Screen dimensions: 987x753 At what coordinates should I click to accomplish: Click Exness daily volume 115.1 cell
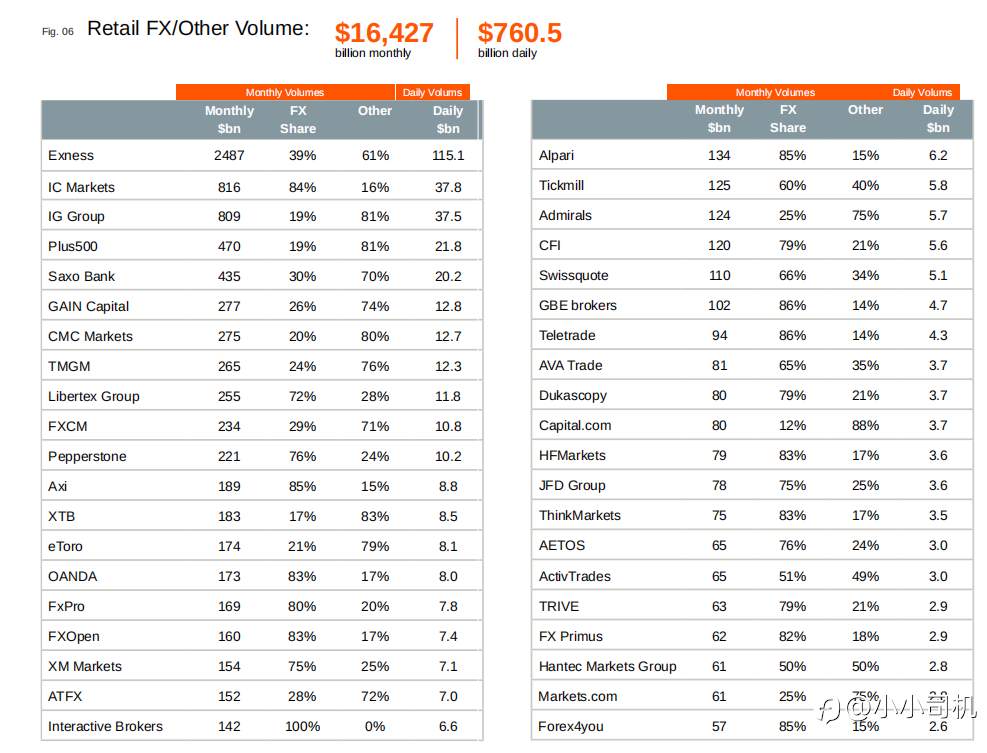tap(448, 156)
